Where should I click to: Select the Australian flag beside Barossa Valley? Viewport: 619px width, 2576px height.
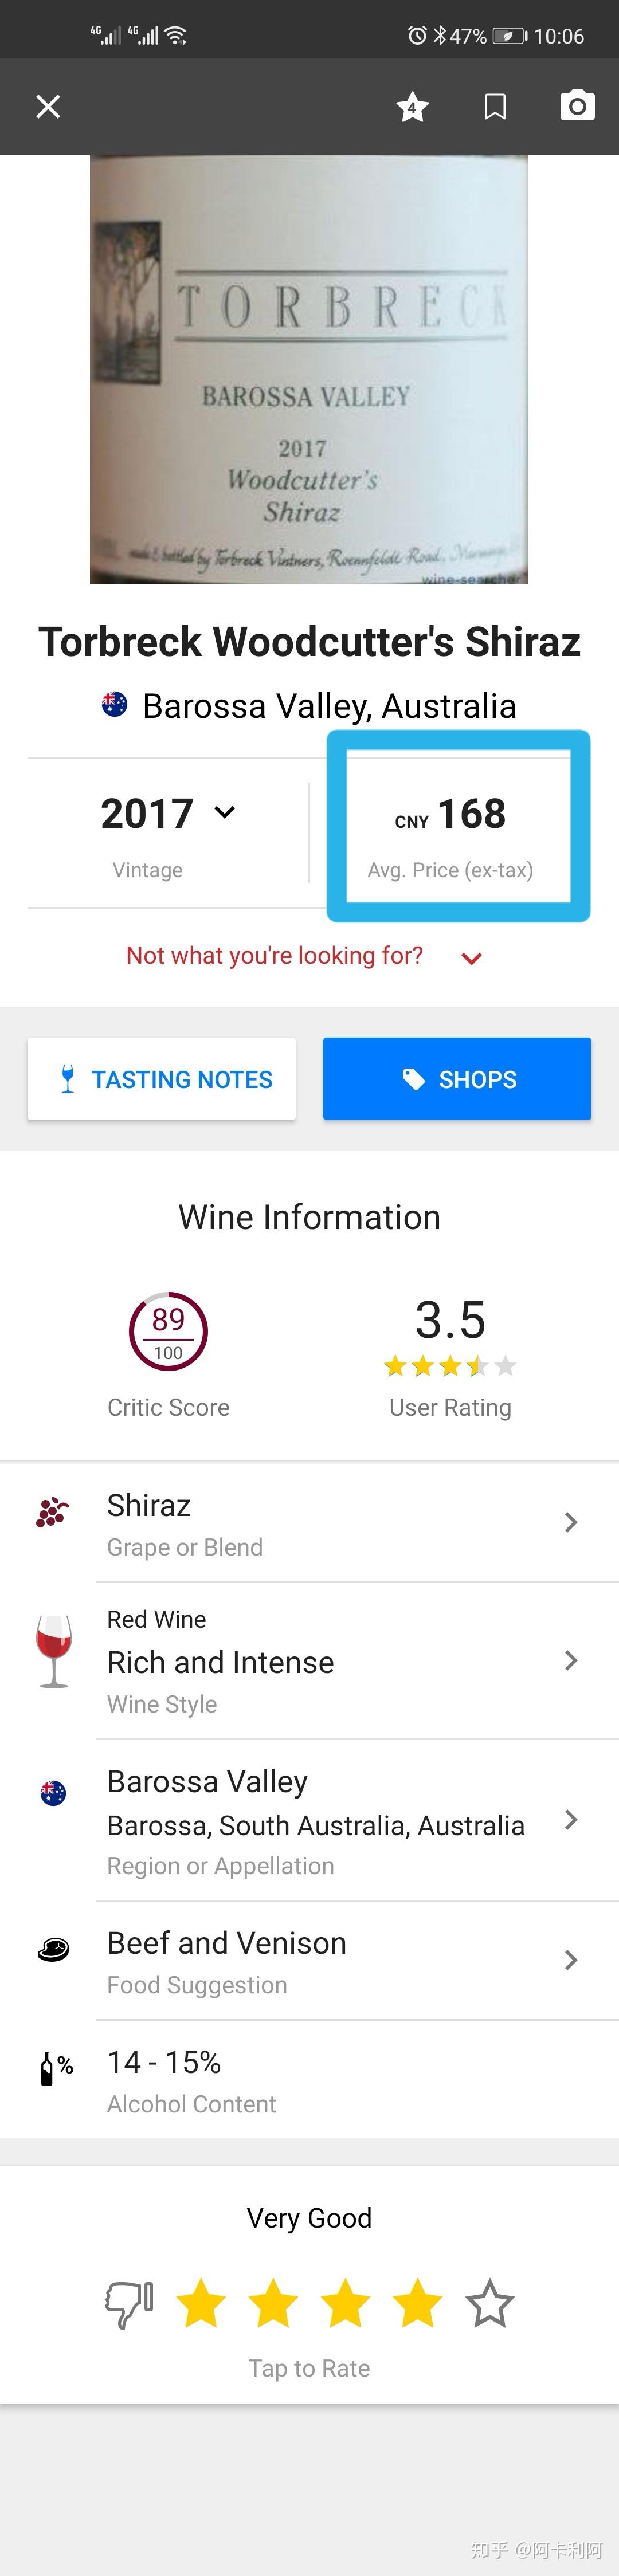52,1793
